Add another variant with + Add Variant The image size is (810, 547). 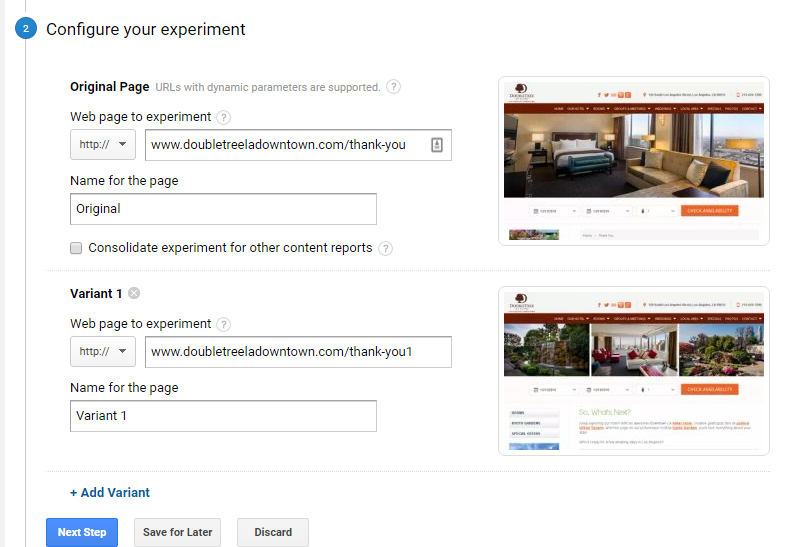pos(110,493)
